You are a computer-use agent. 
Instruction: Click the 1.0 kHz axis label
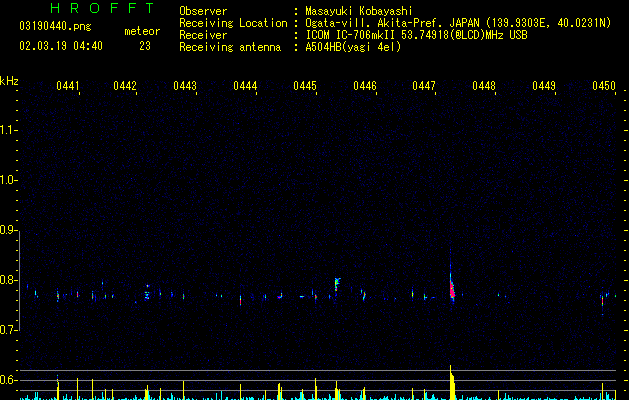(x=8, y=180)
